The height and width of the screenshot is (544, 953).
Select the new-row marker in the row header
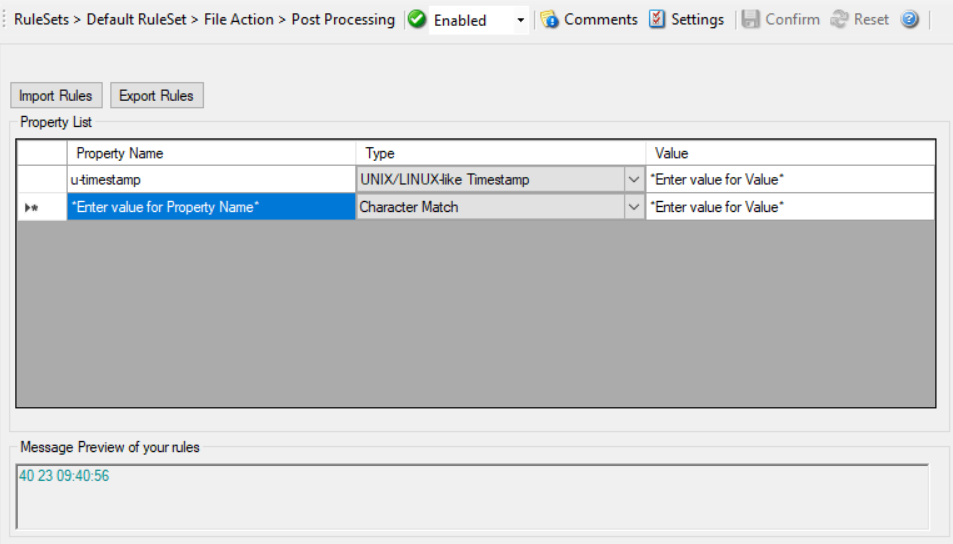tap(32, 207)
